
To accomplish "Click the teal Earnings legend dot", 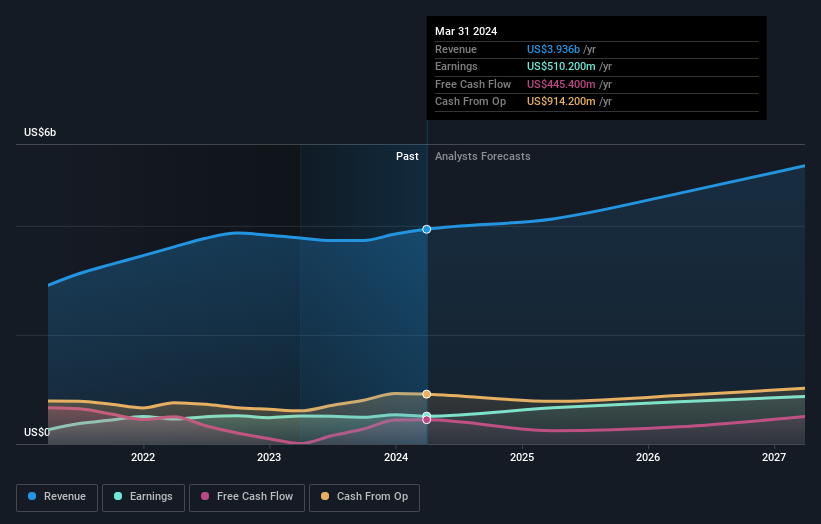I will (x=118, y=496).
